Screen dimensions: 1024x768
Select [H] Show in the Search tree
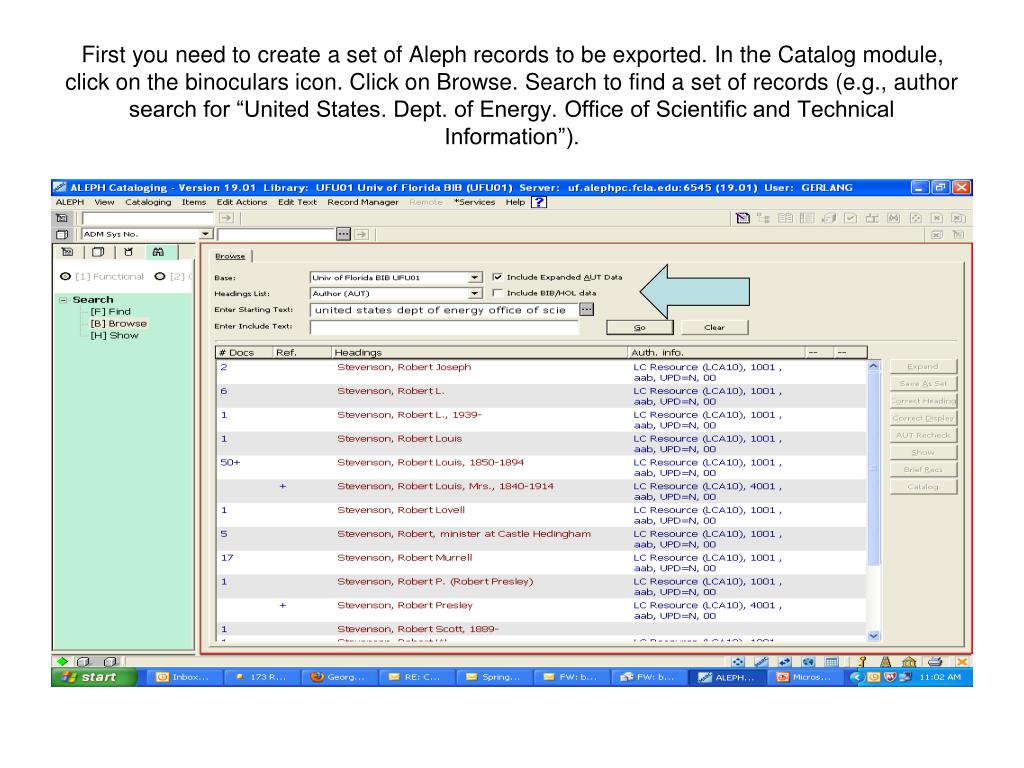coord(114,335)
